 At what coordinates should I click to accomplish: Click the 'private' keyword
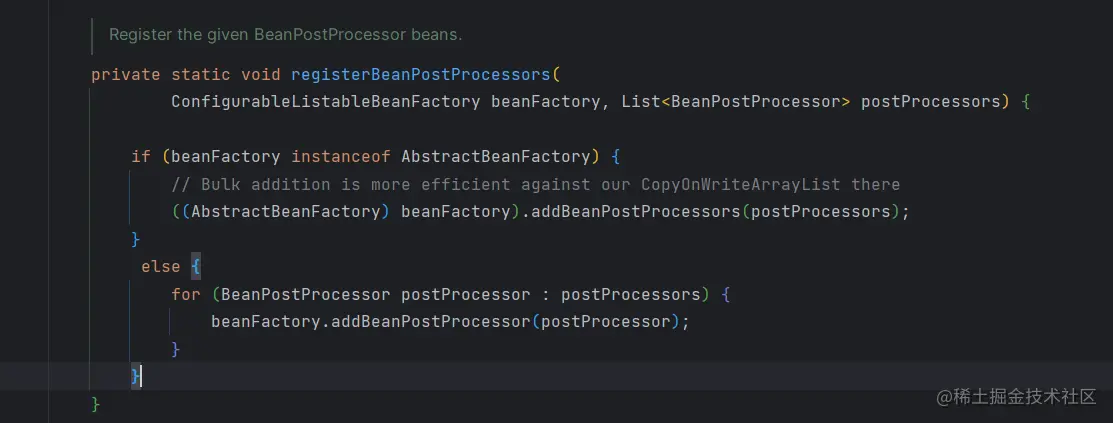(x=125, y=75)
